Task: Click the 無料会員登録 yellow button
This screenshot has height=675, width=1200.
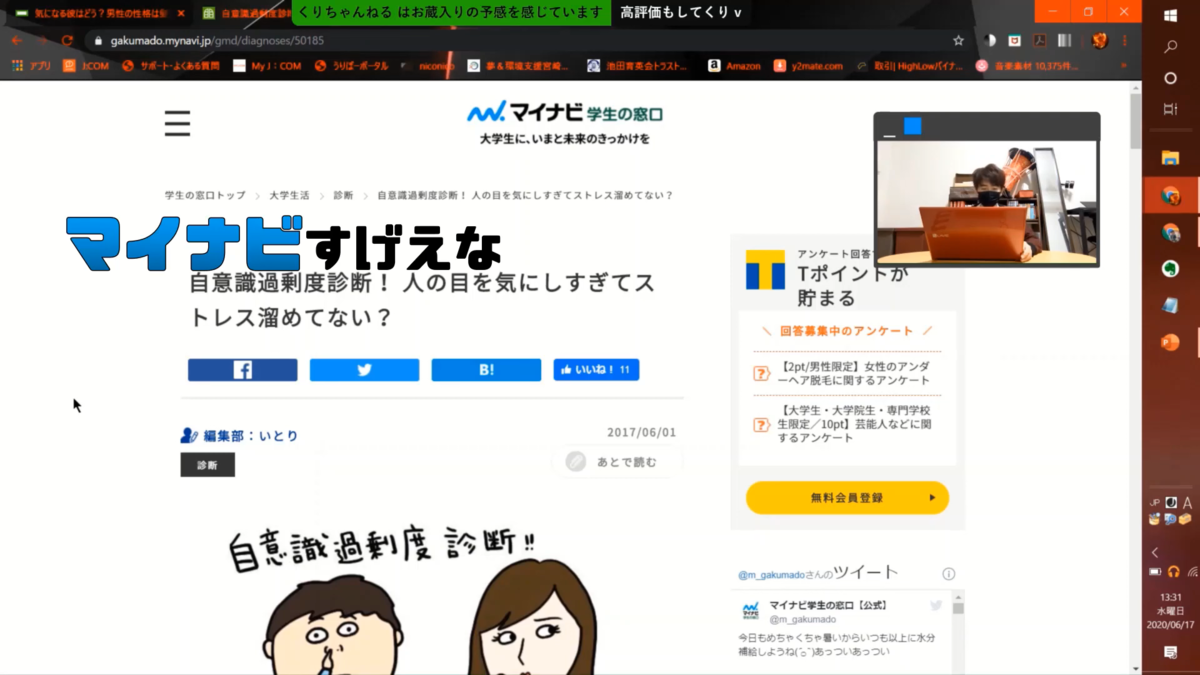Action: 847,497
